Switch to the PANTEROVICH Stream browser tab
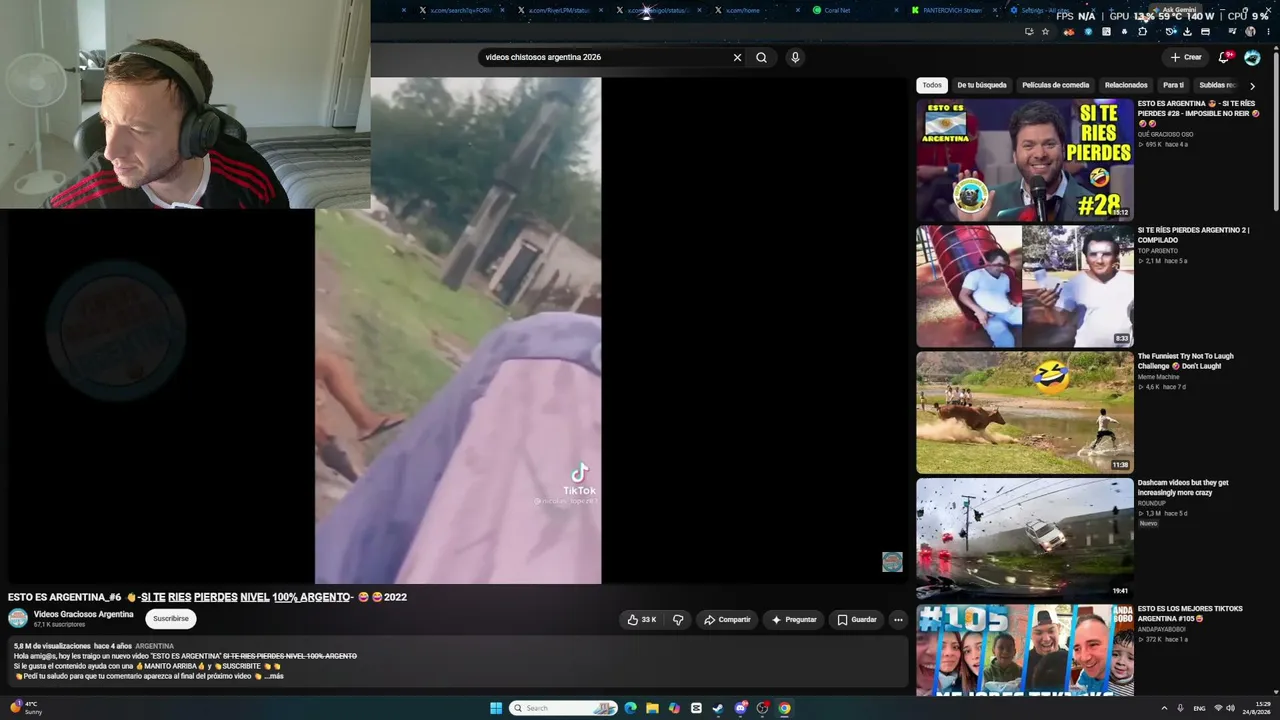 pos(950,10)
